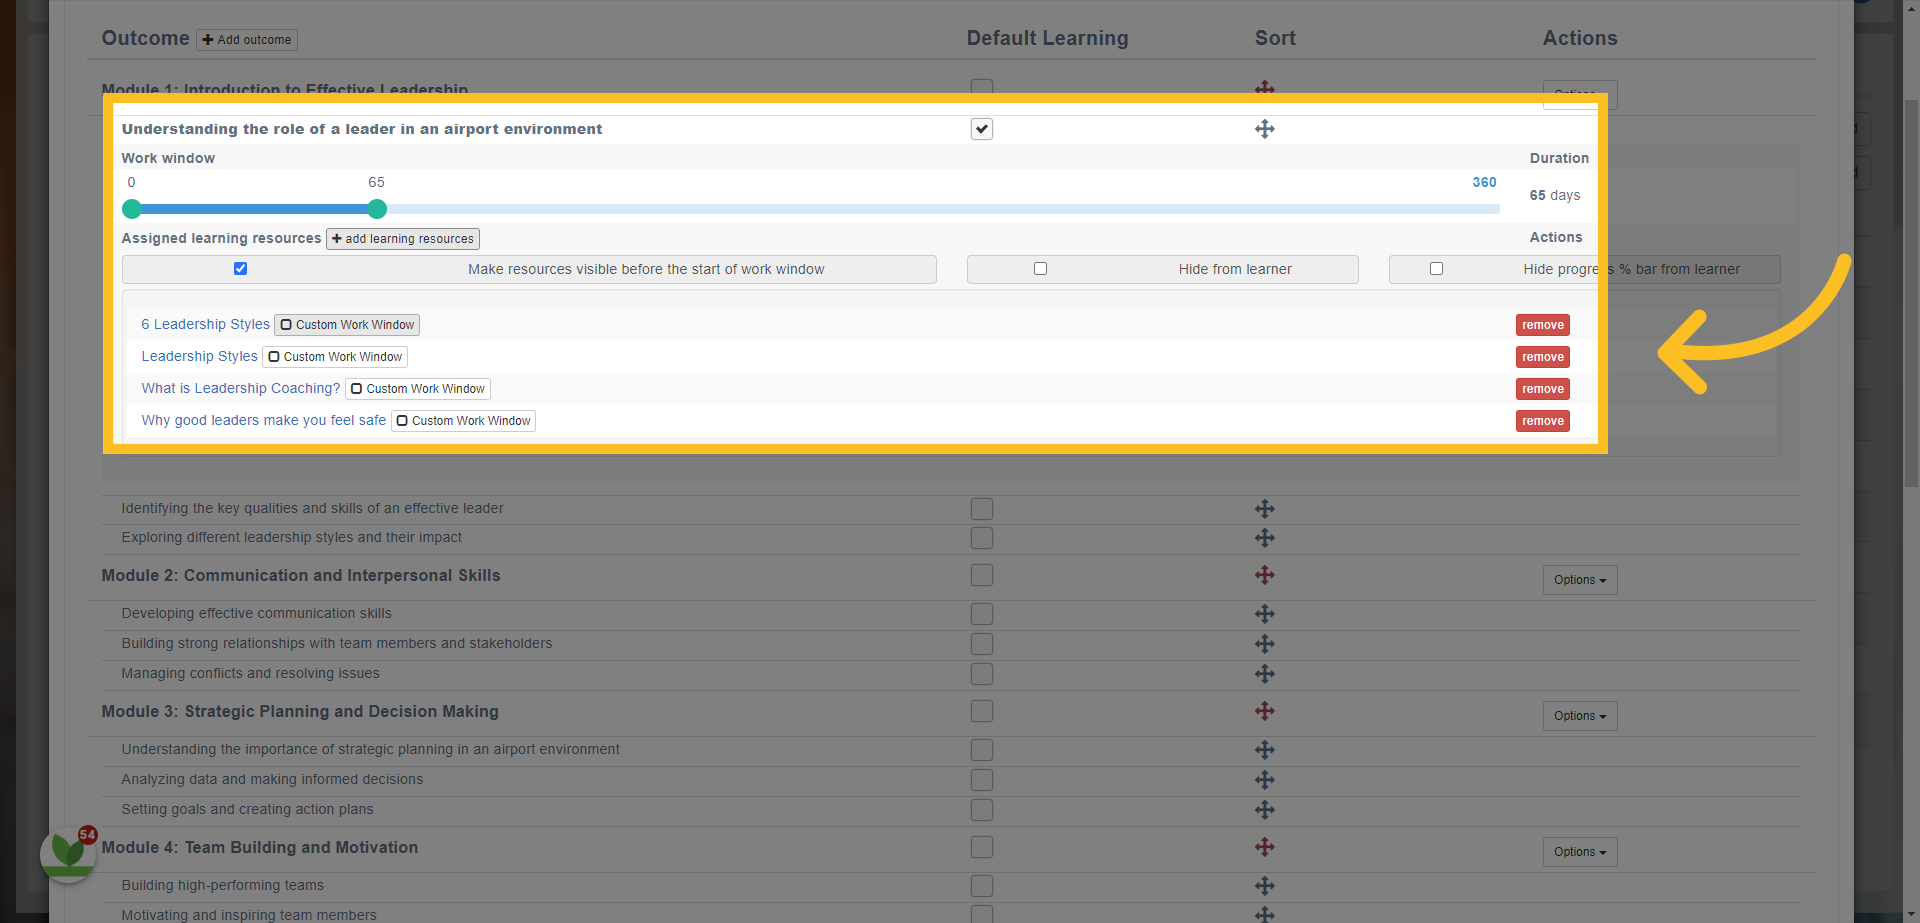1920x923 pixels.
Task: Click the red move icon for Module 3
Action: tap(1264, 711)
